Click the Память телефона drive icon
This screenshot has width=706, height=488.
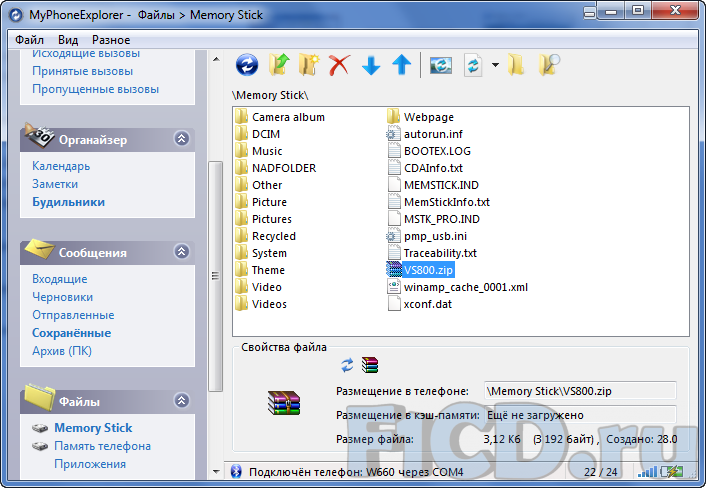(x=40, y=446)
